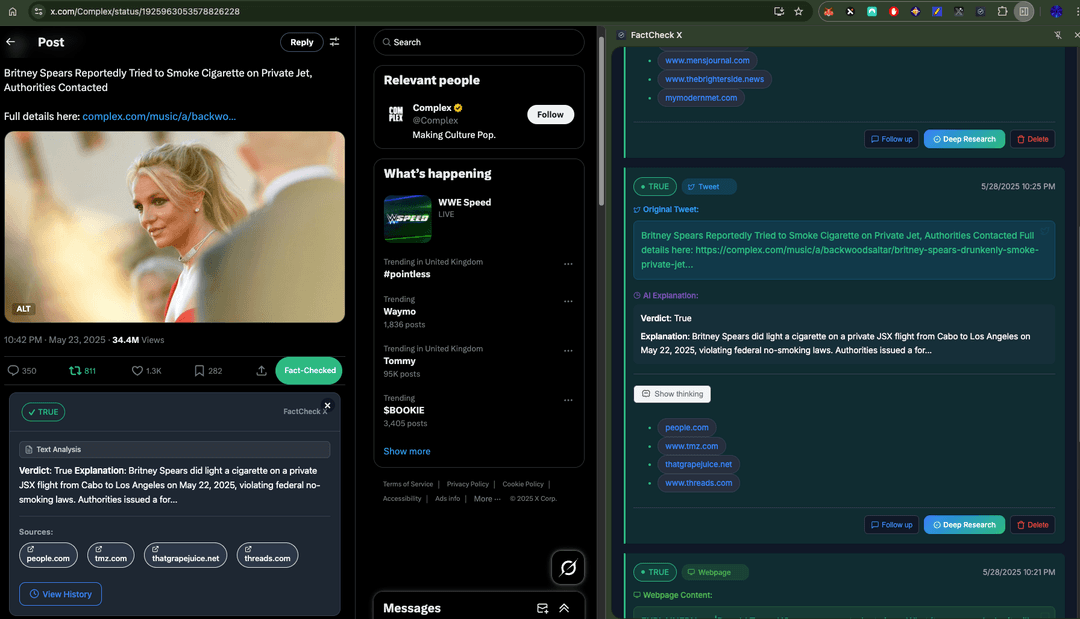The image size is (1080, 619).
Task: Expand the Messages drawer with double chevron
Action: (x=564, y=608)
